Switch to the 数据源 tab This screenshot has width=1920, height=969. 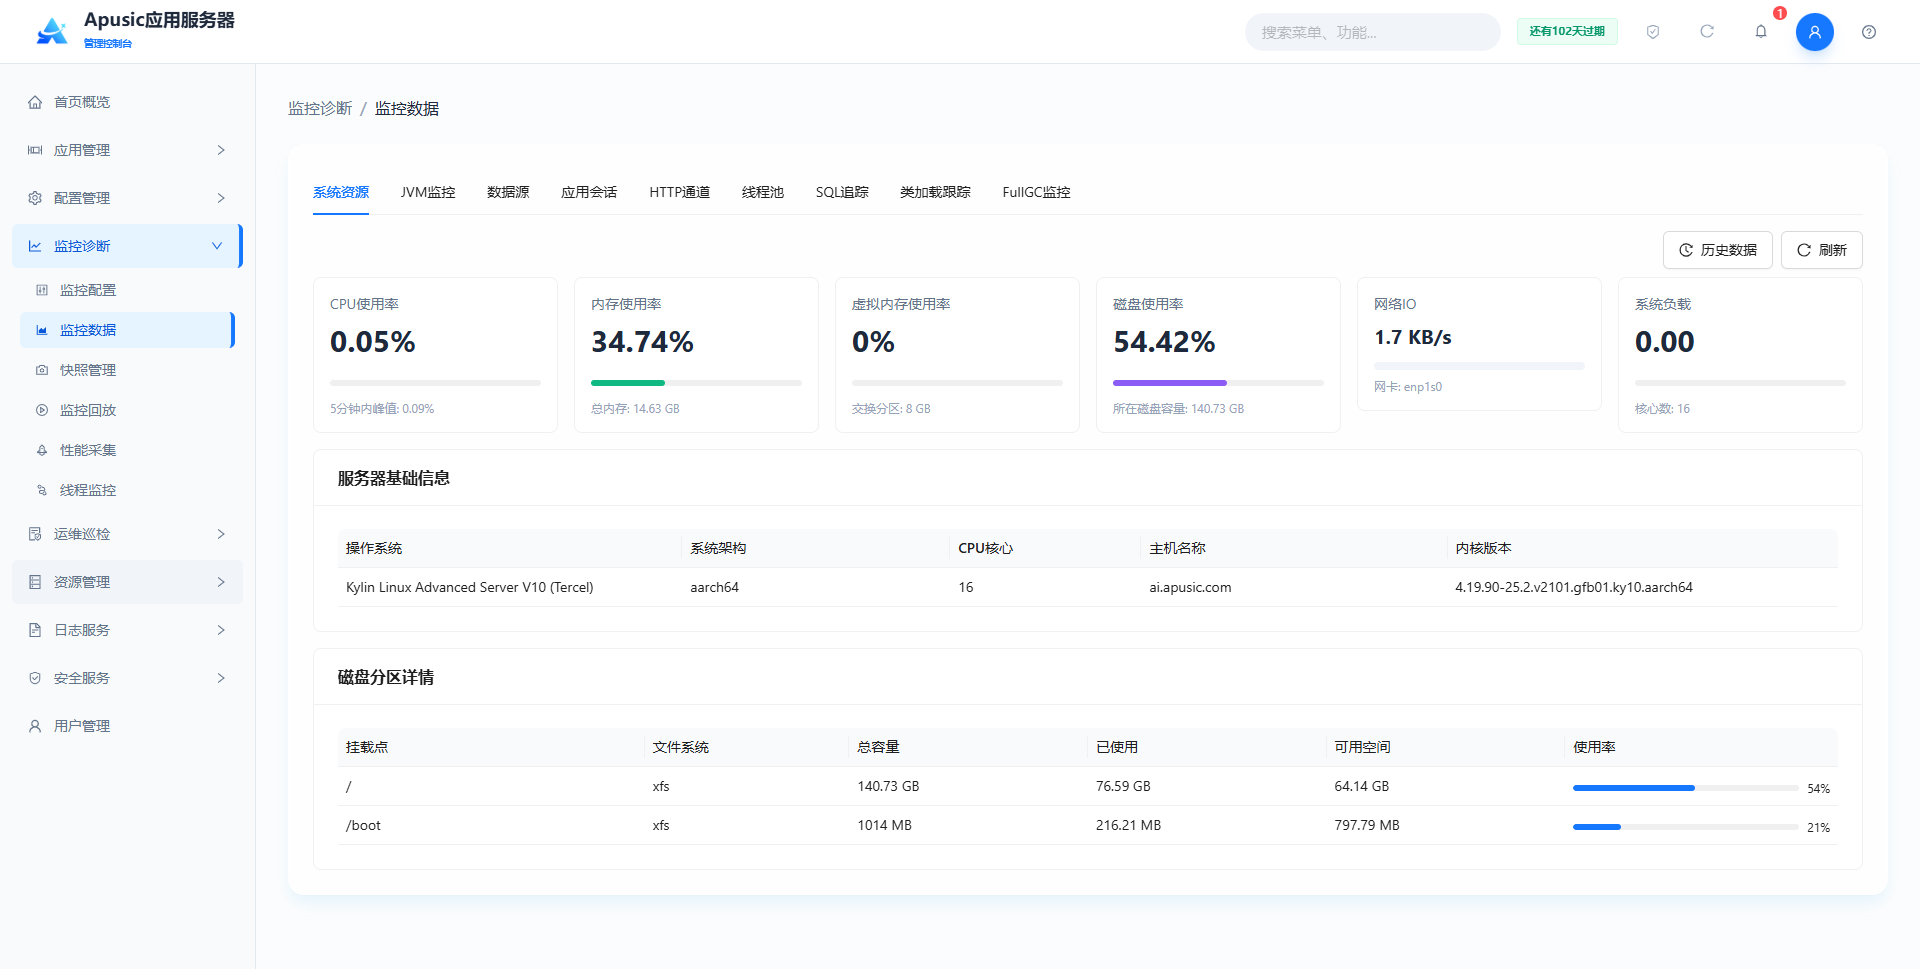pos(508,192)
